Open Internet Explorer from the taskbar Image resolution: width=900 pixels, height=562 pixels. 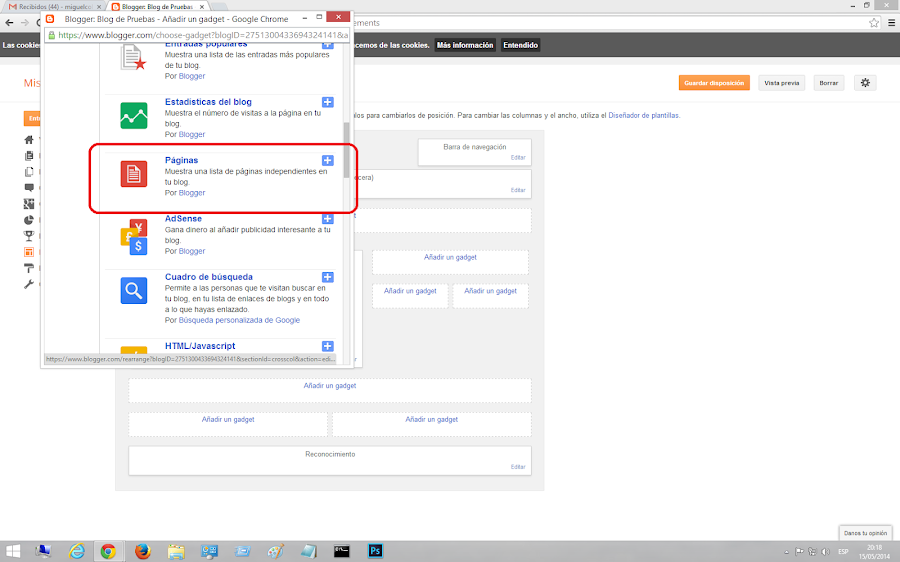76,551
